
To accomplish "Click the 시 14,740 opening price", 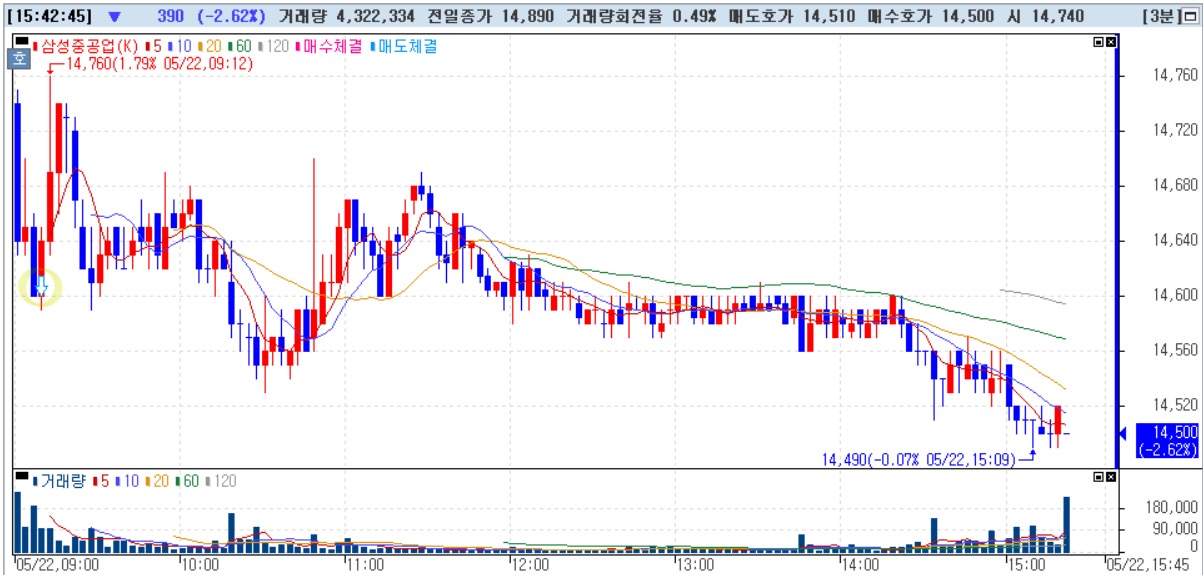I will tap(1044, 17).
